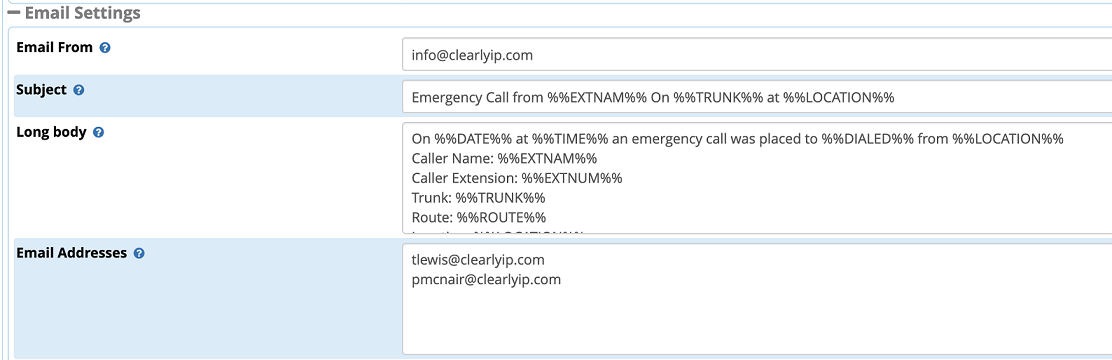Click the Email Settings heading text
The image size is (1112, 360).
click(82, 13)
